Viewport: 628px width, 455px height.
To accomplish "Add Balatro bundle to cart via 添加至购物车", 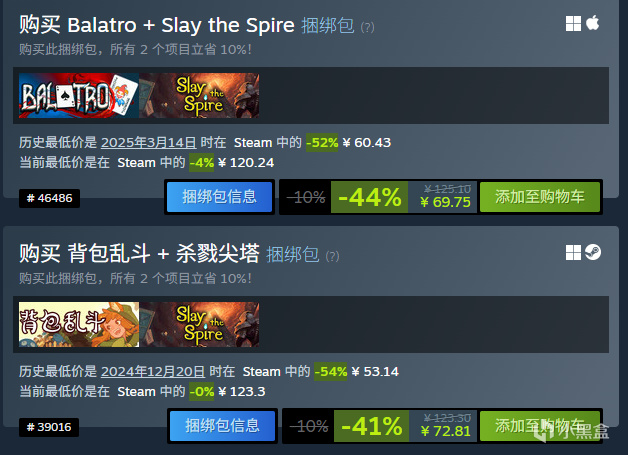I will [x=540, y=197].
